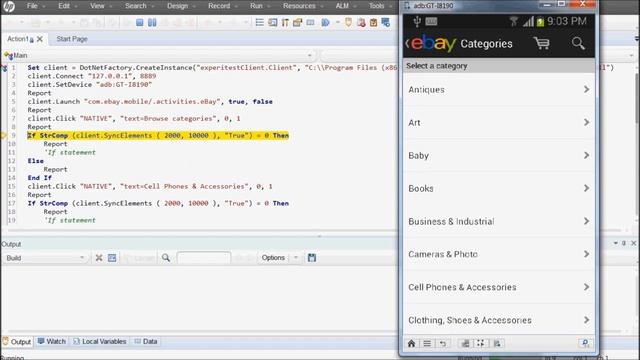Click the Options button in Output pane

pyautogui.click(x=273, y=258)
